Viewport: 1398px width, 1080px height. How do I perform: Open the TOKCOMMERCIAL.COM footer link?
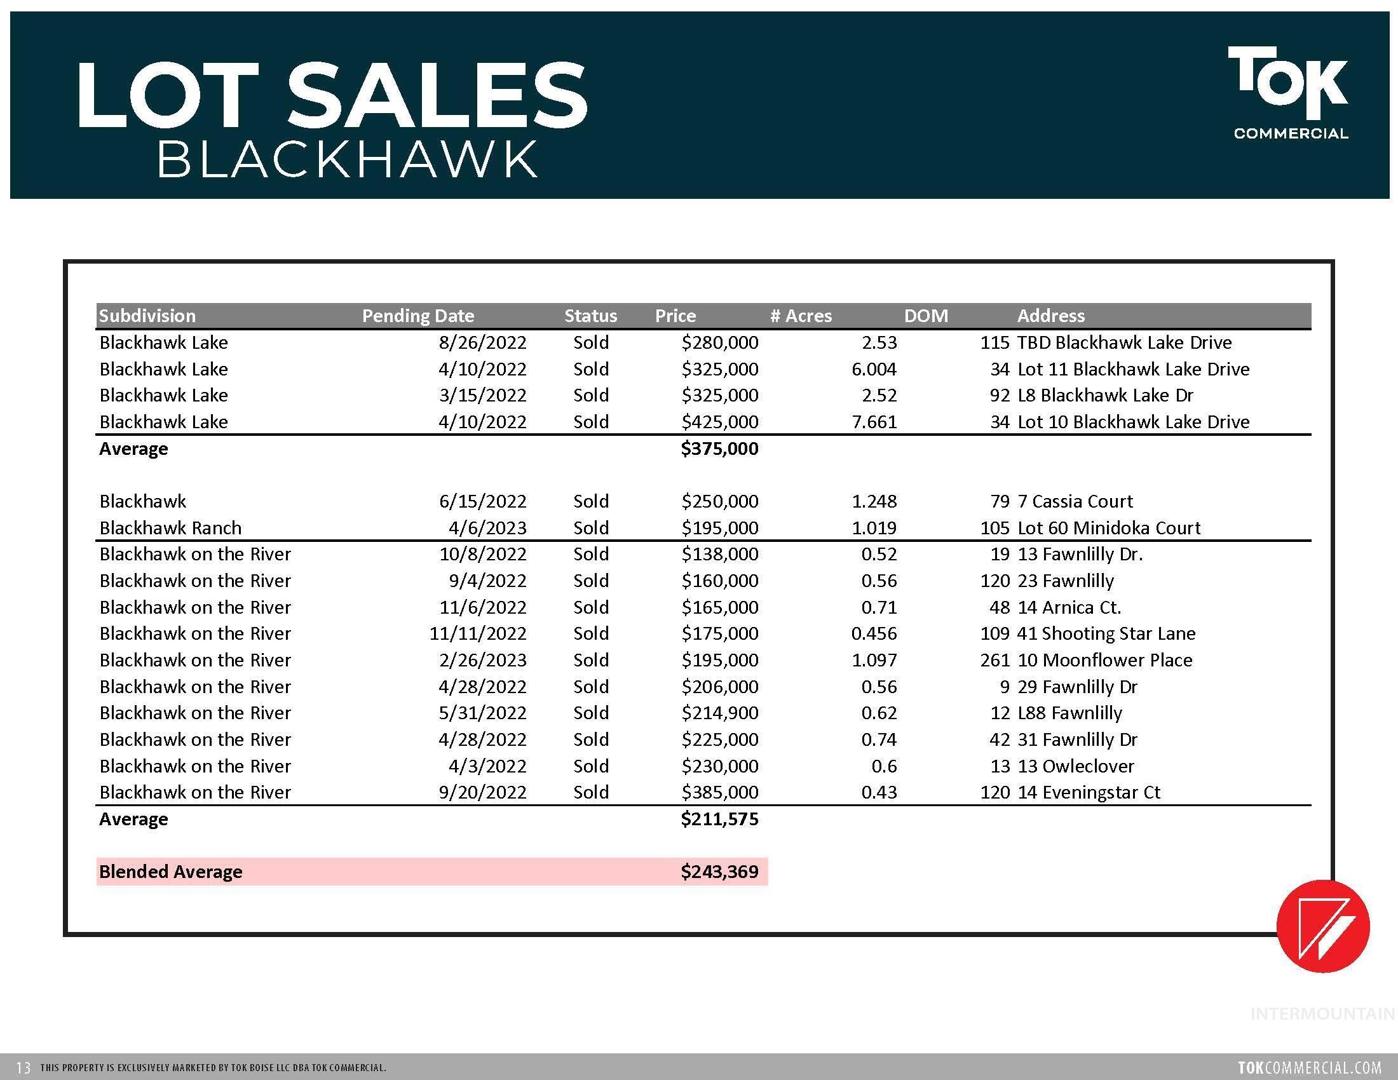pyautogui.click(x=1309, y=1067)
